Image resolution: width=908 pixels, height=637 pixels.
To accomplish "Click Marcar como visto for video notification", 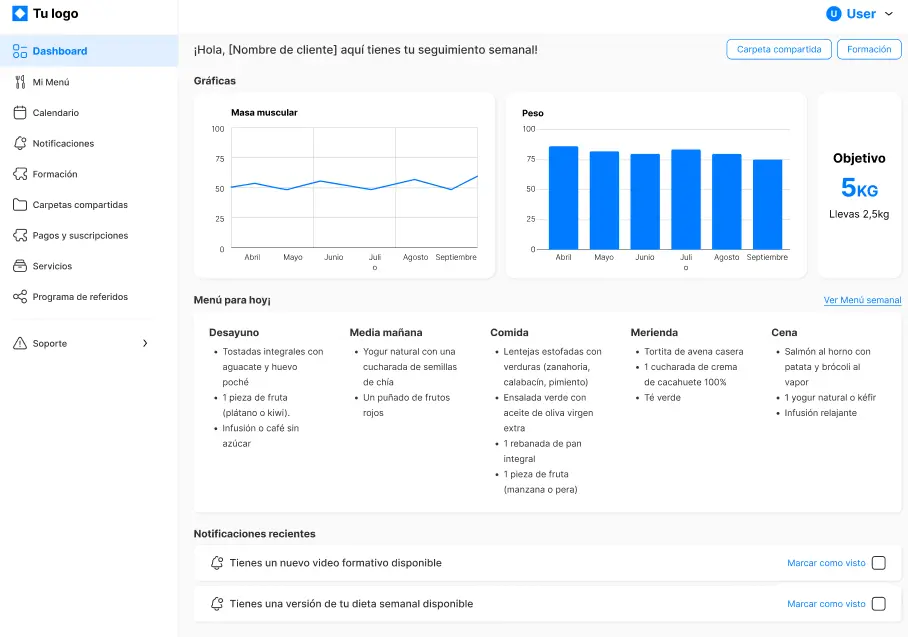I will click(826, 563).
